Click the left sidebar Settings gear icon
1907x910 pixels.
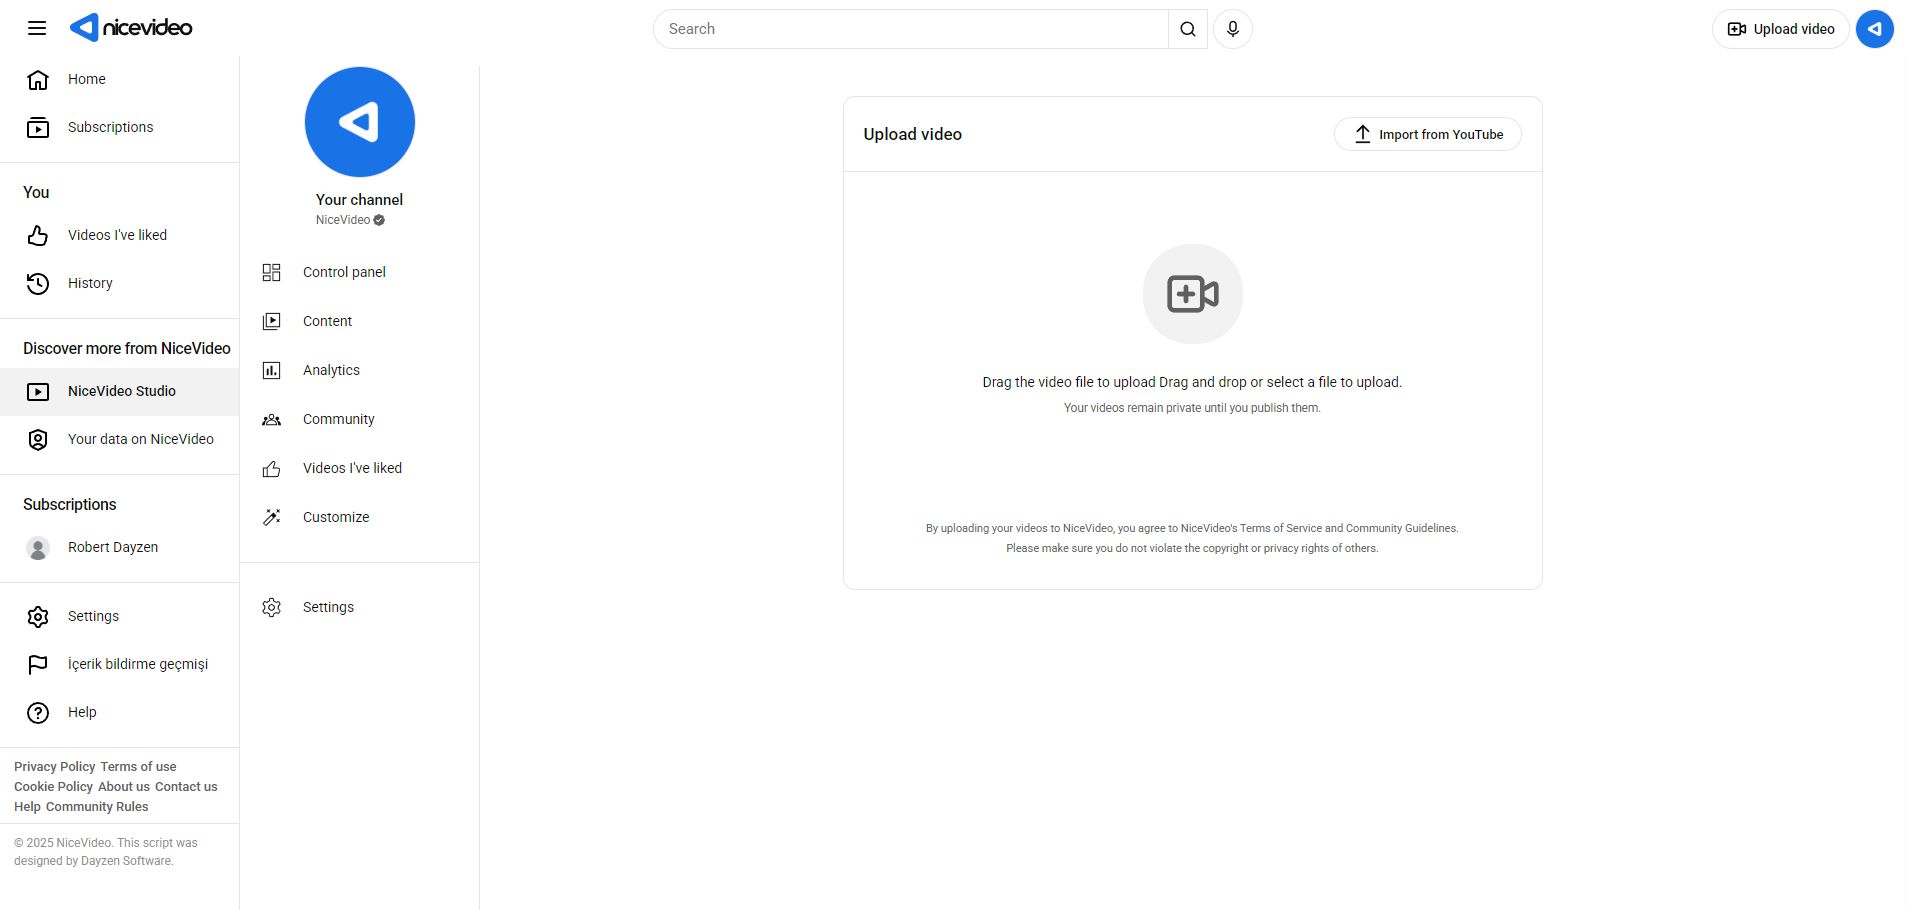point(38,617)
